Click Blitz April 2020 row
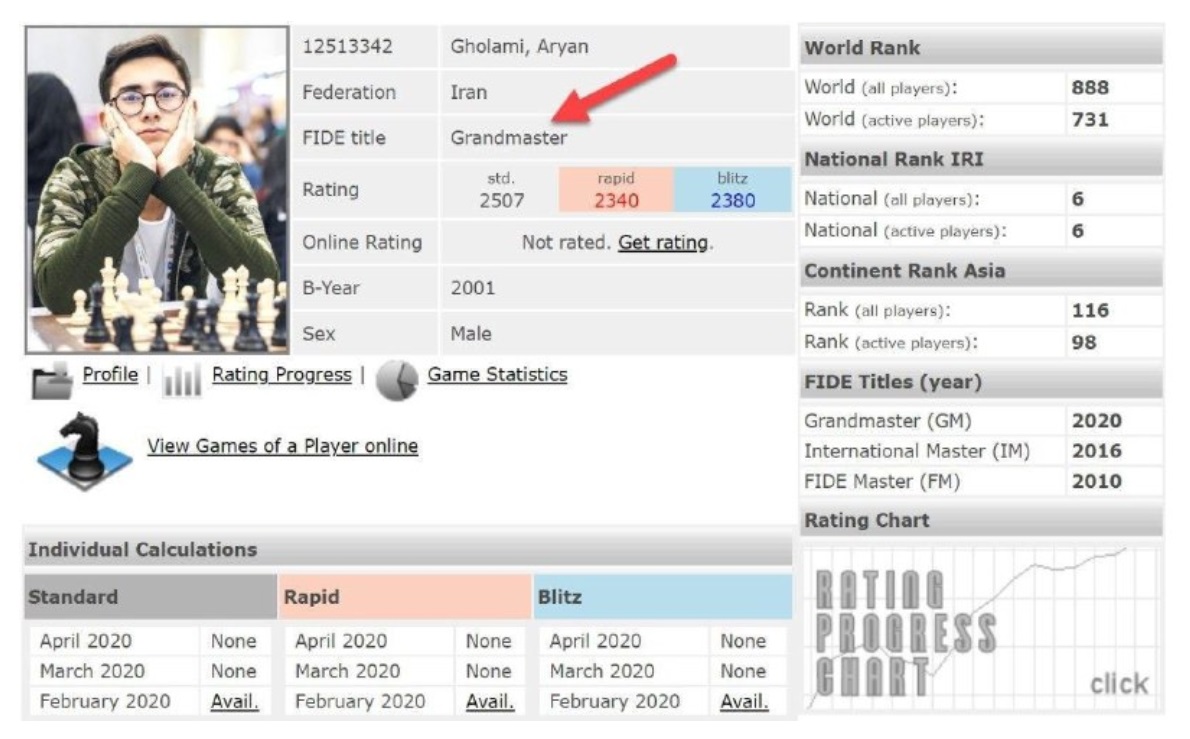This screenshot has height=739, width=1190. pyautogui.click(x=663, y=641)
